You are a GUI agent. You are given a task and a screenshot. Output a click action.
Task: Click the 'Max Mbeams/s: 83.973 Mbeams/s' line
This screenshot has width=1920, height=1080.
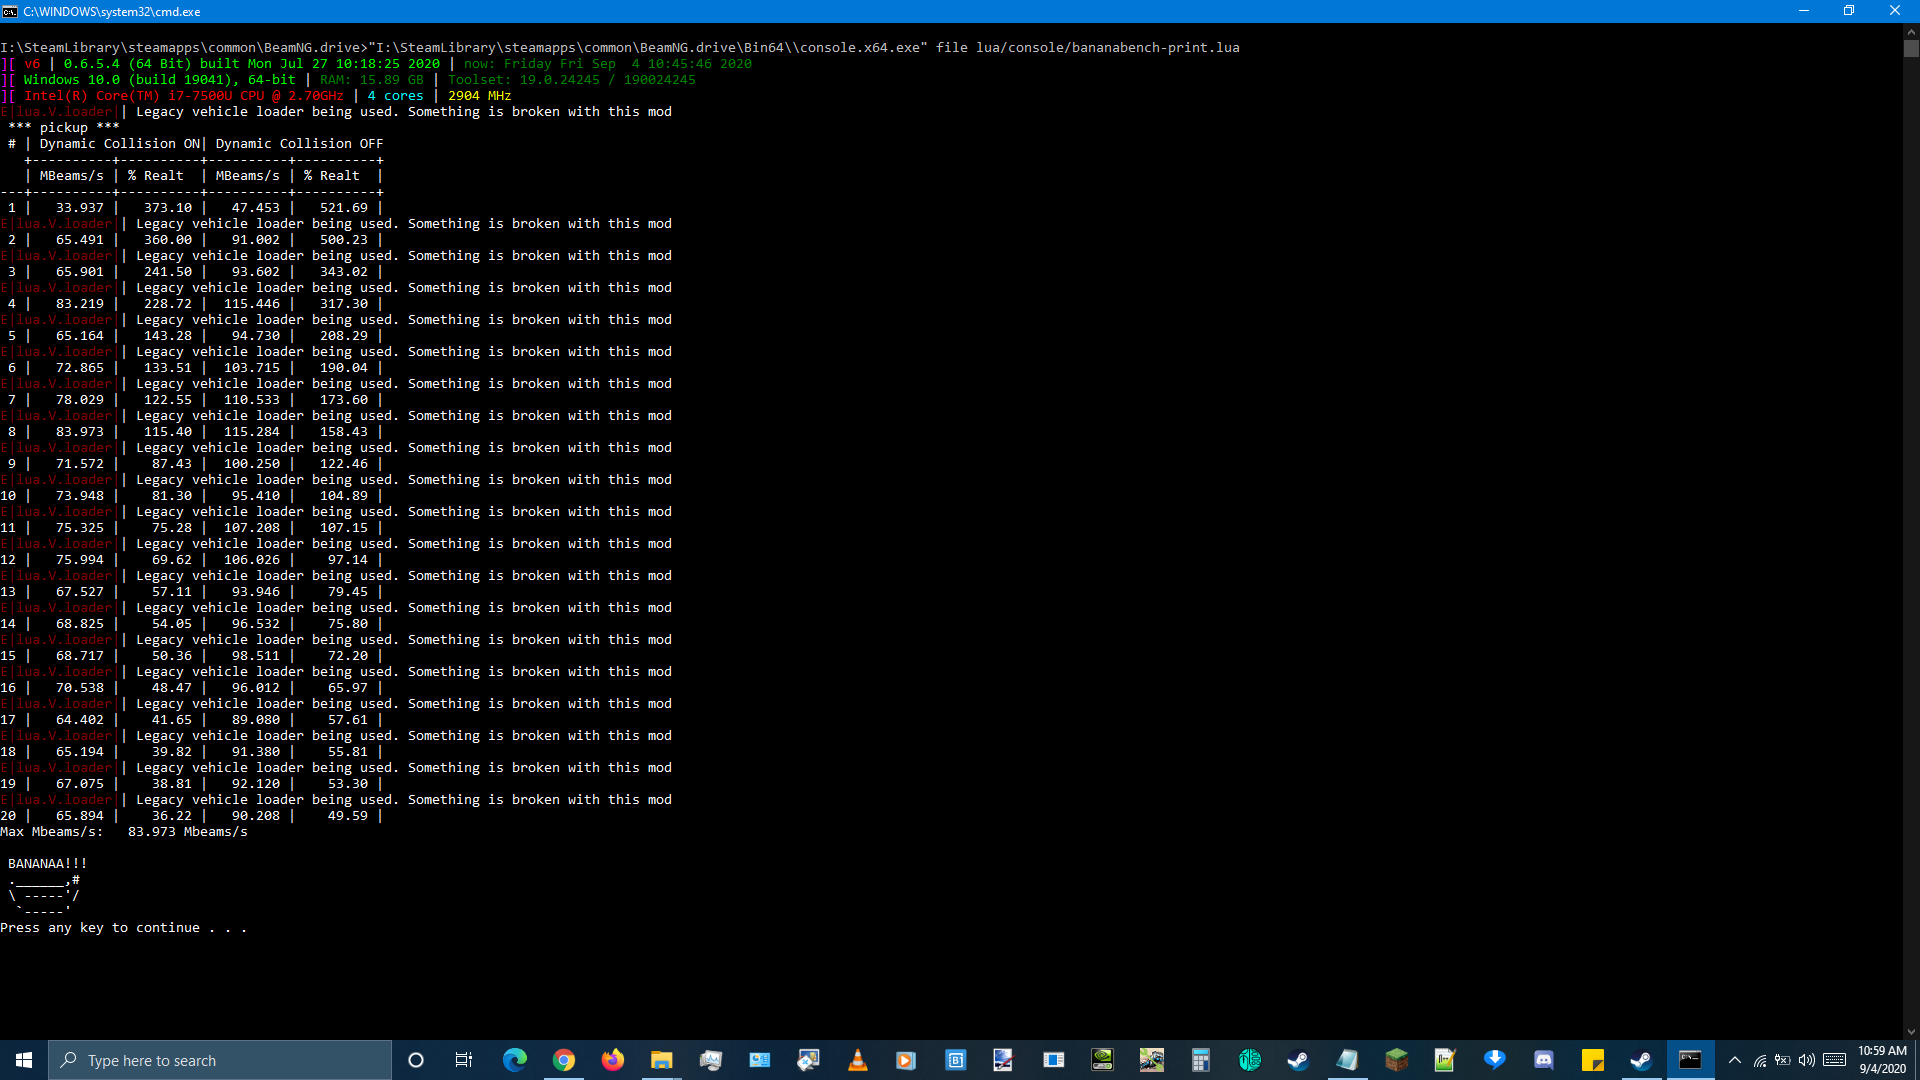(124, 832)
